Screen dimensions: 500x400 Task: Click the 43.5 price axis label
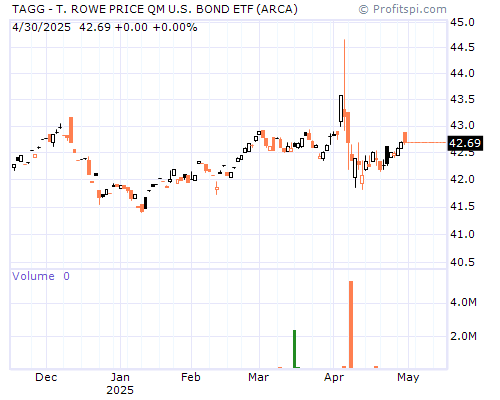(462, 99)
